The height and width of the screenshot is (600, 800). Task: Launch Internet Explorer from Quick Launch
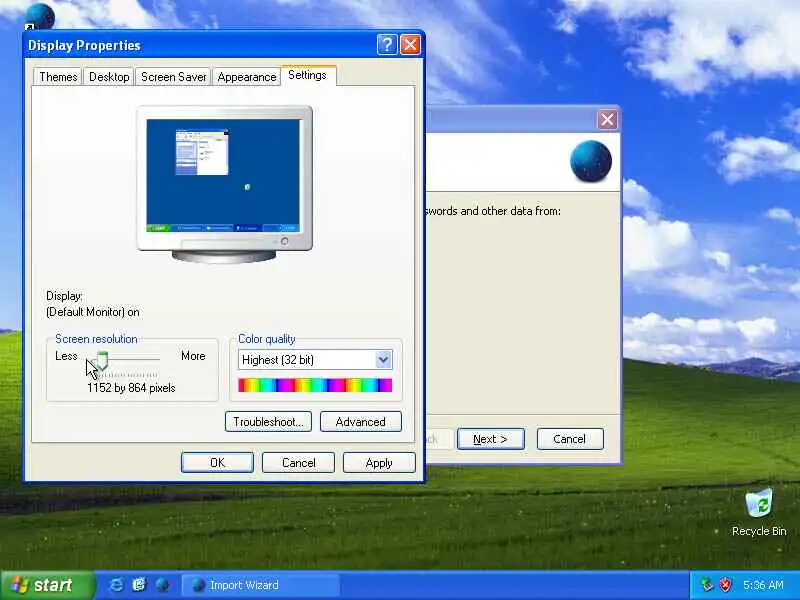point(116,585)
